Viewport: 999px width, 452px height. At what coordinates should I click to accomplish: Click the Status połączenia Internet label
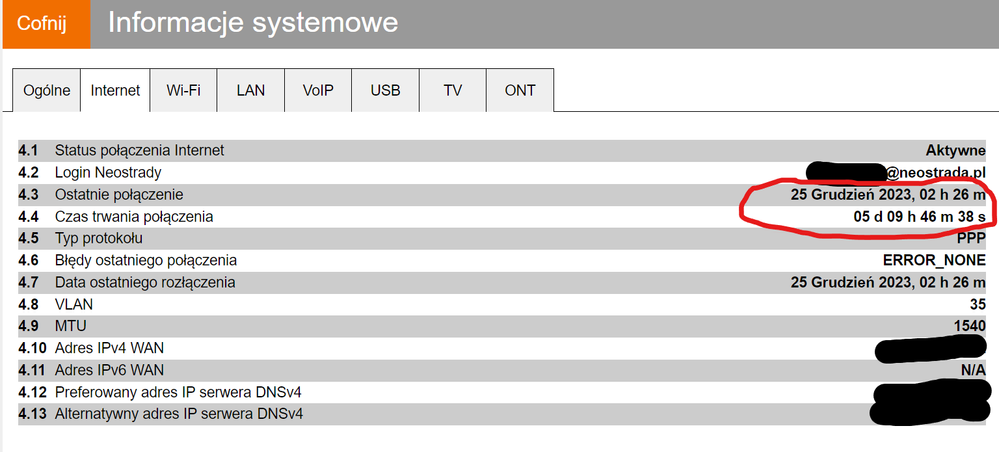click(x=139, y=150)
